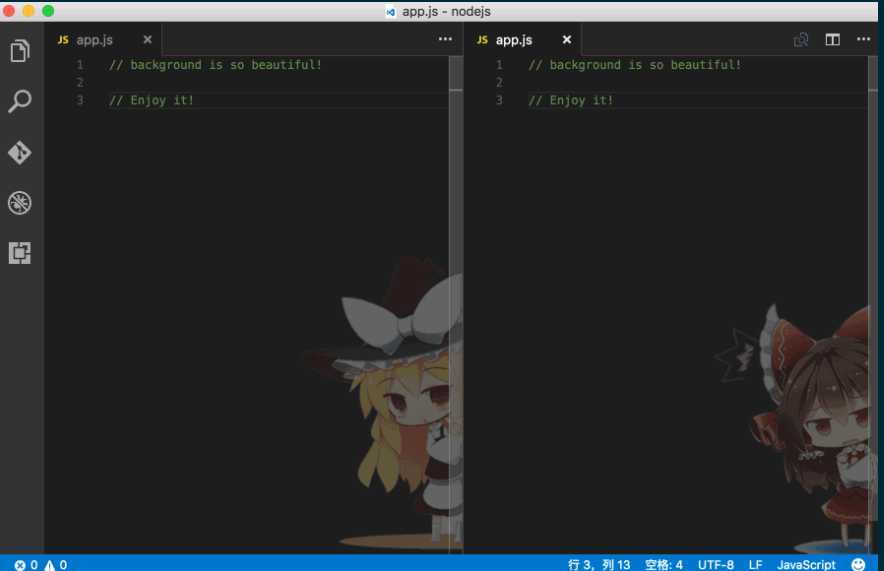Open the Debug view
Image resolution: width=884 pixels, height=571 pixels.
click(20, 203)
